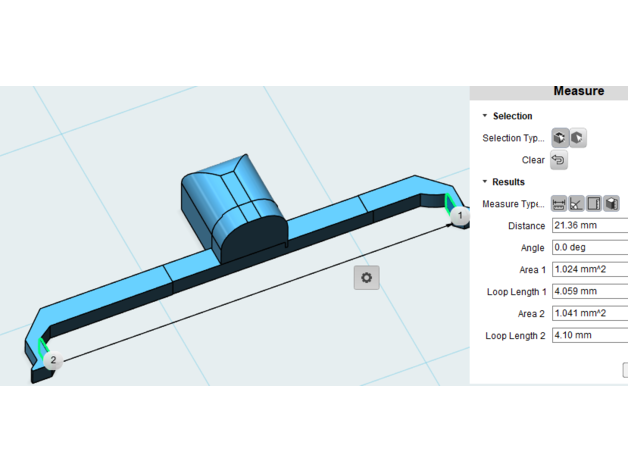Collapse the Results section
628x472 pixels.
click(485, 182)
